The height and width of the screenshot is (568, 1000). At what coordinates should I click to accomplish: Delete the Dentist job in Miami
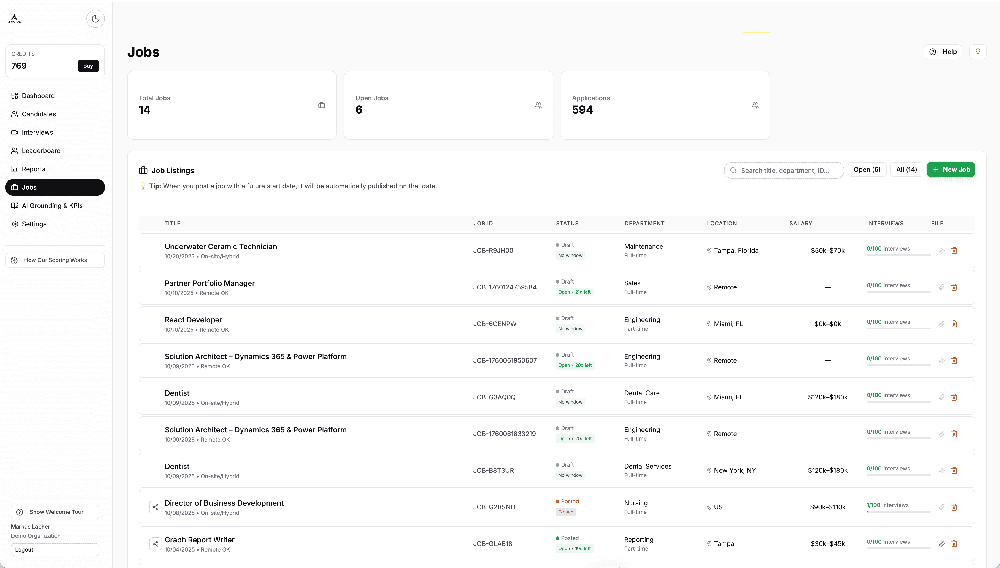point(955,397)
